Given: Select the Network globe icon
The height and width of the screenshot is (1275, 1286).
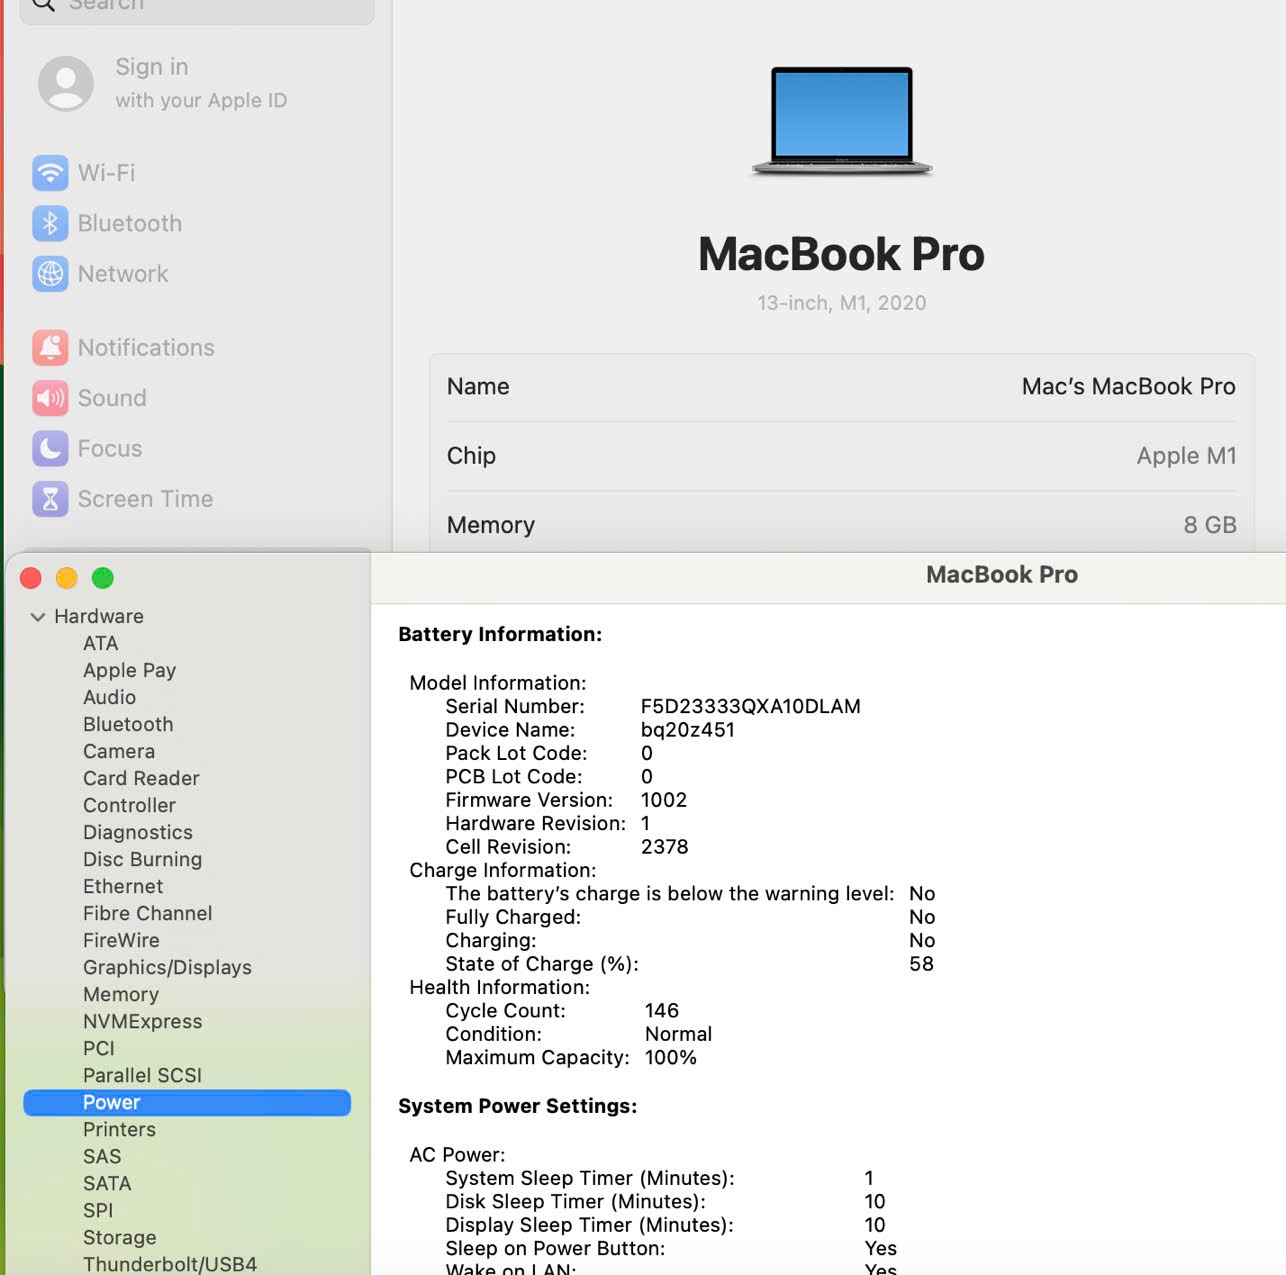Looking at the screenshot, I should click(x=50, y=274).
